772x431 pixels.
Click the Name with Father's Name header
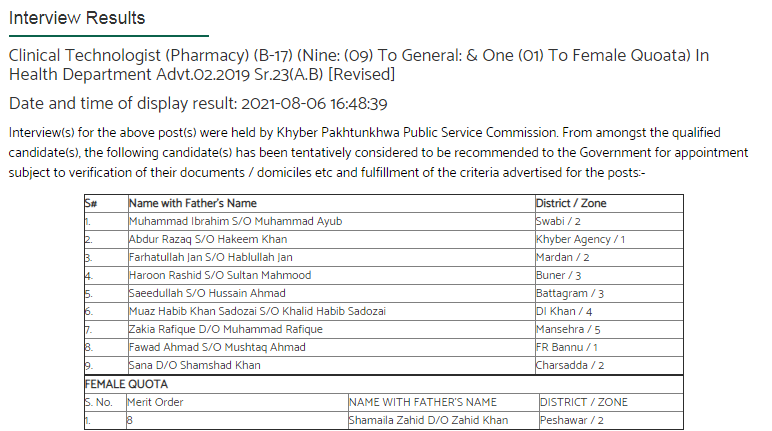pyautogui.click(x=193, y=203)
